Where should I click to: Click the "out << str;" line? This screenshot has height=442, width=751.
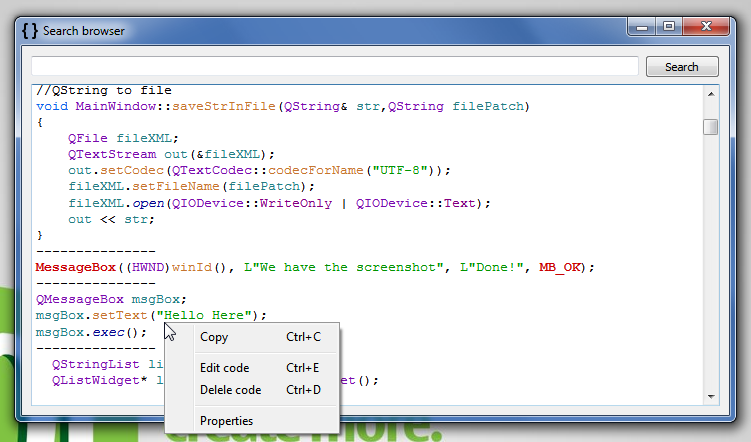[x=111, y=219]
